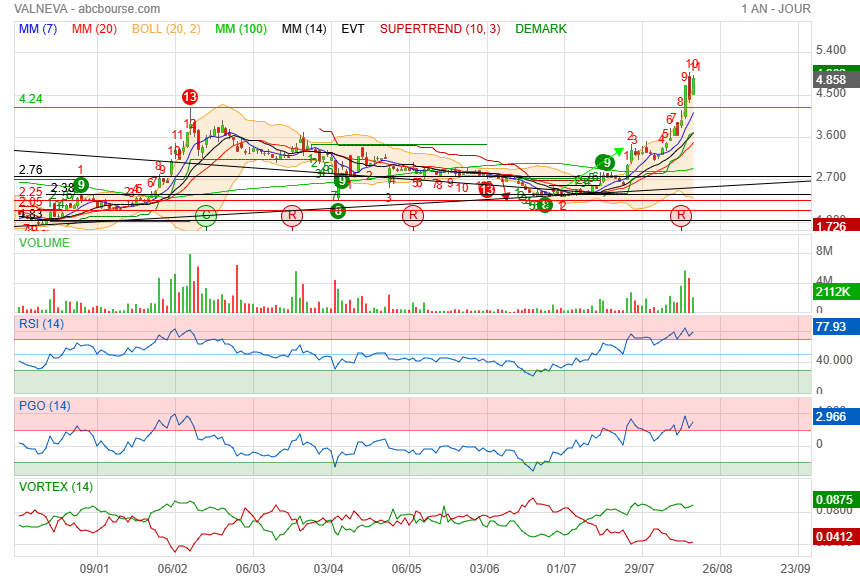Click the 06/02 date axis label

(172, 569)
